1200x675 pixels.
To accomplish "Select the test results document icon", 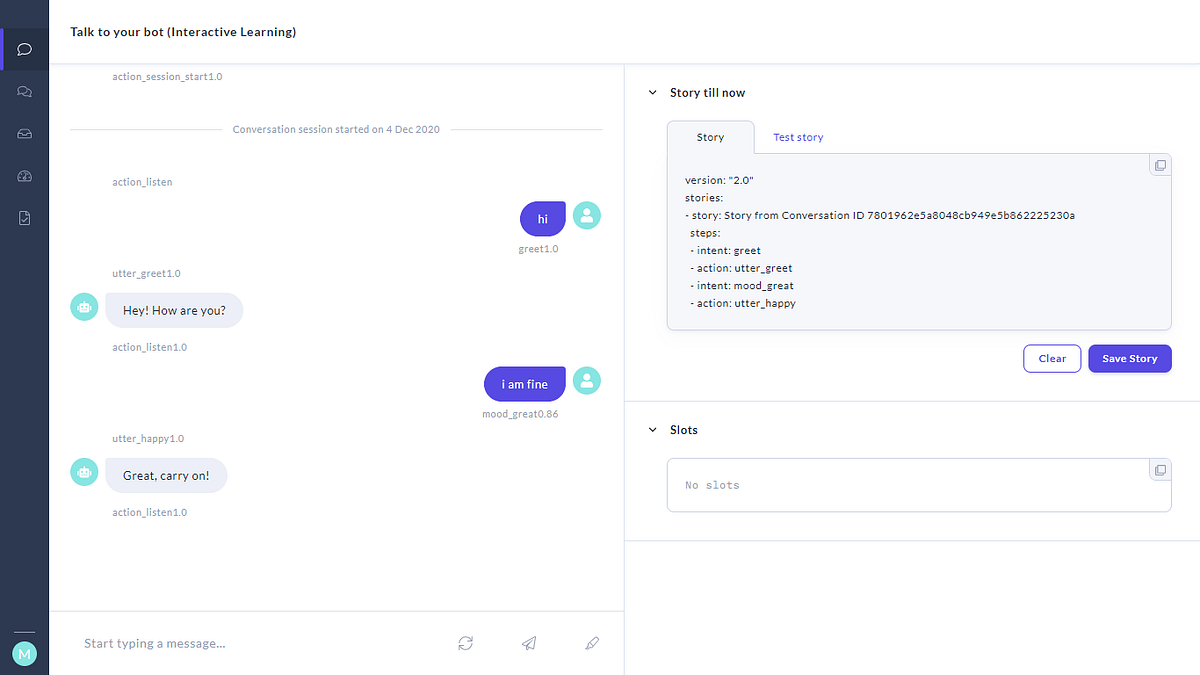I will pyautogui.click(x=24, y=217).
